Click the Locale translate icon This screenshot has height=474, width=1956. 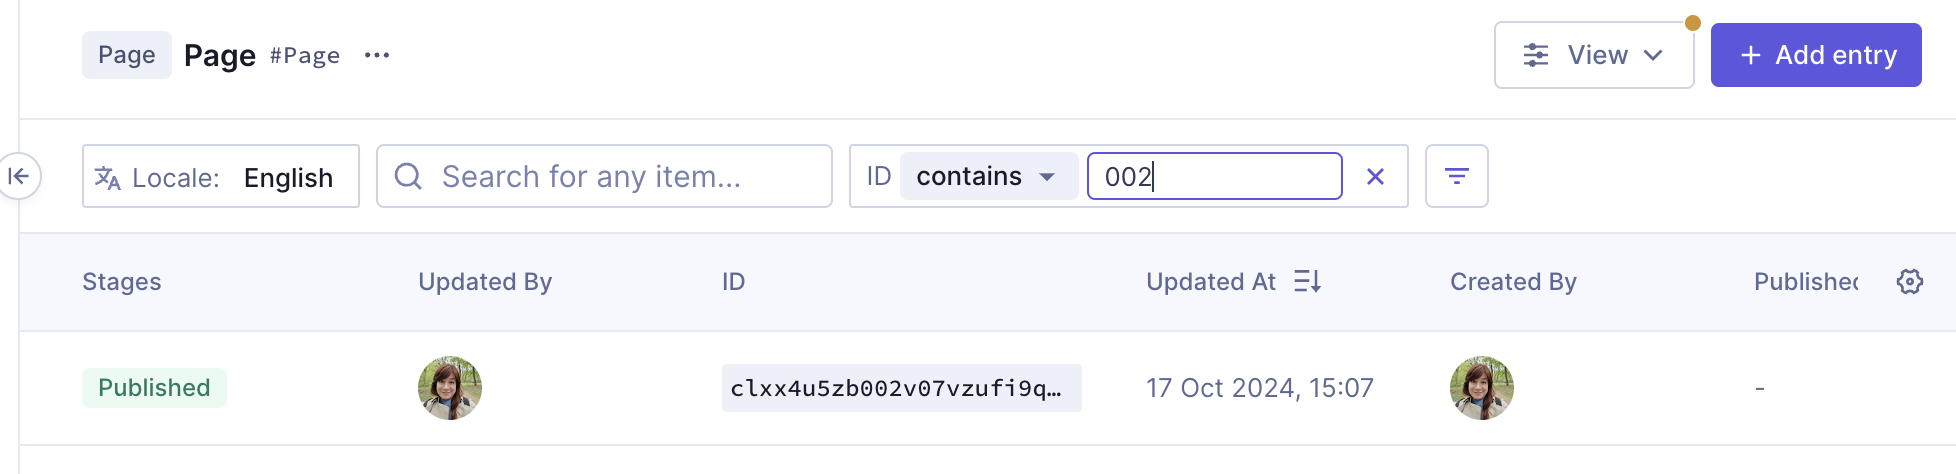pos(107,178)
